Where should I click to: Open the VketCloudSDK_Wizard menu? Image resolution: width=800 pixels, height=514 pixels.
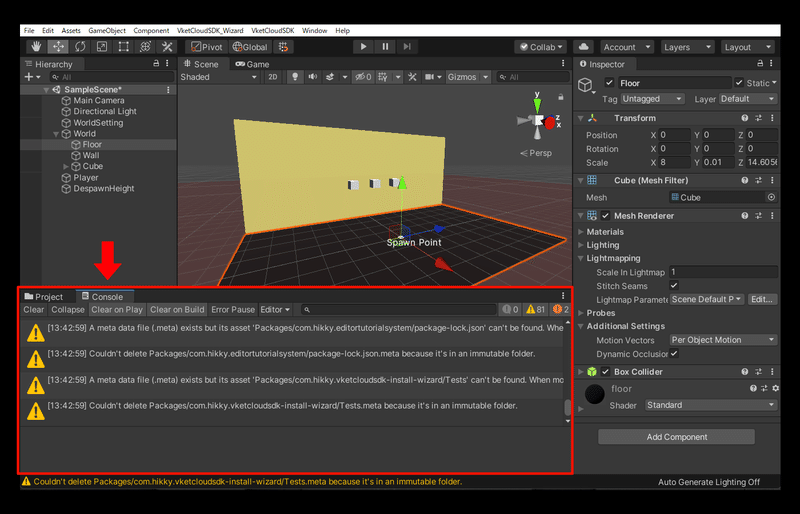click(x=210, y=31)
